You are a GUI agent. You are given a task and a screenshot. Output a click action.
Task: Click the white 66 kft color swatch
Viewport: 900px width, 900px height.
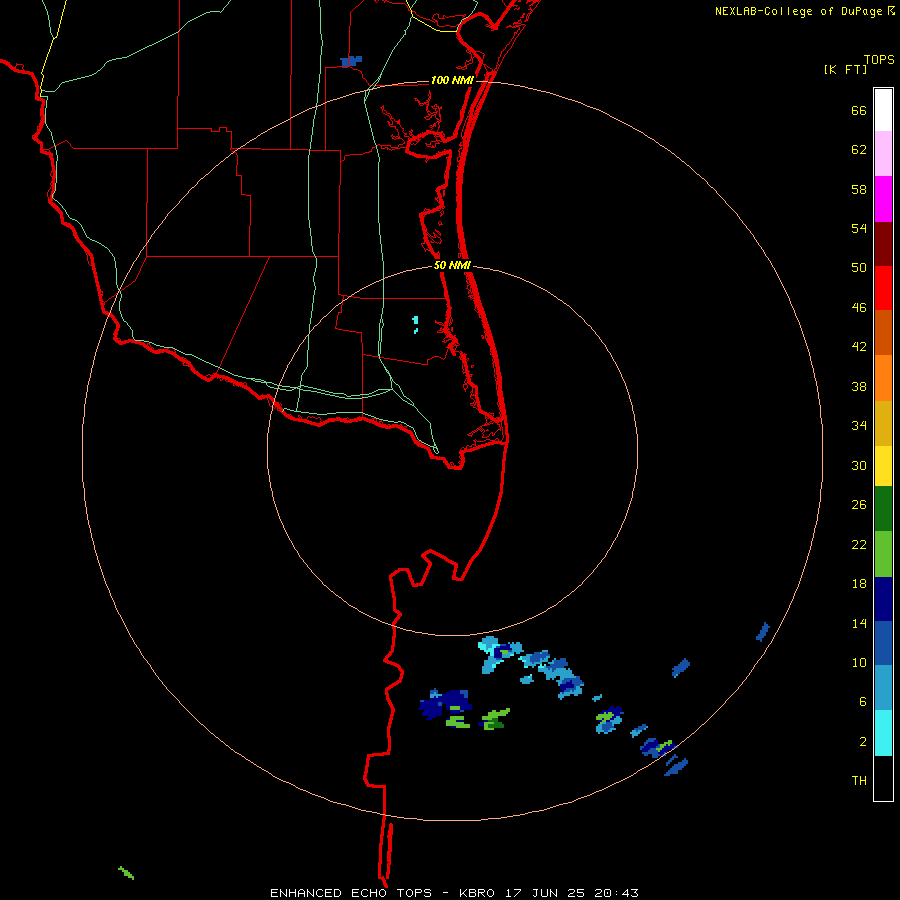[x=883, y=110]
